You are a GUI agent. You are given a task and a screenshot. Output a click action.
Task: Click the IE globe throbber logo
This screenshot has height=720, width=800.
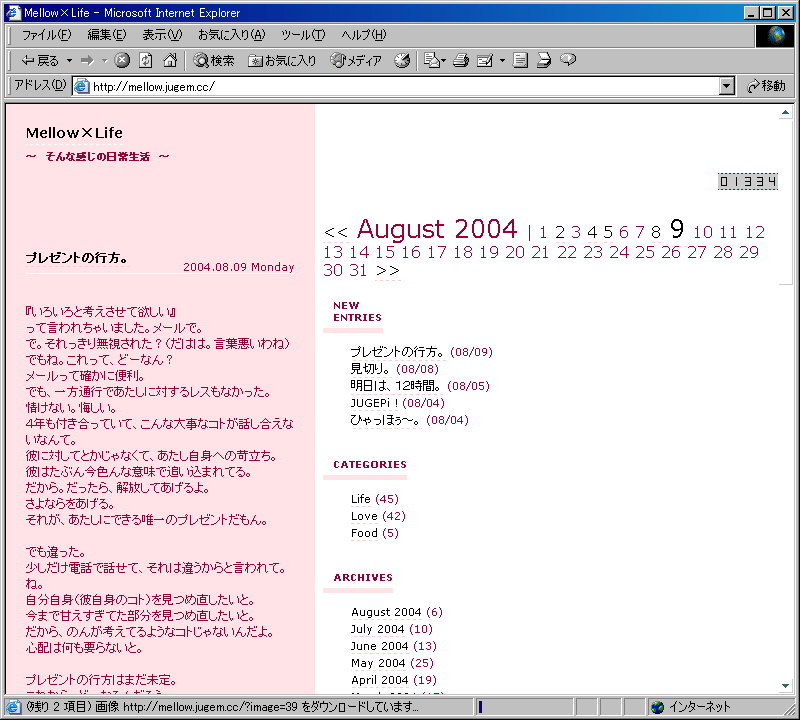click(x=776, y=35)
